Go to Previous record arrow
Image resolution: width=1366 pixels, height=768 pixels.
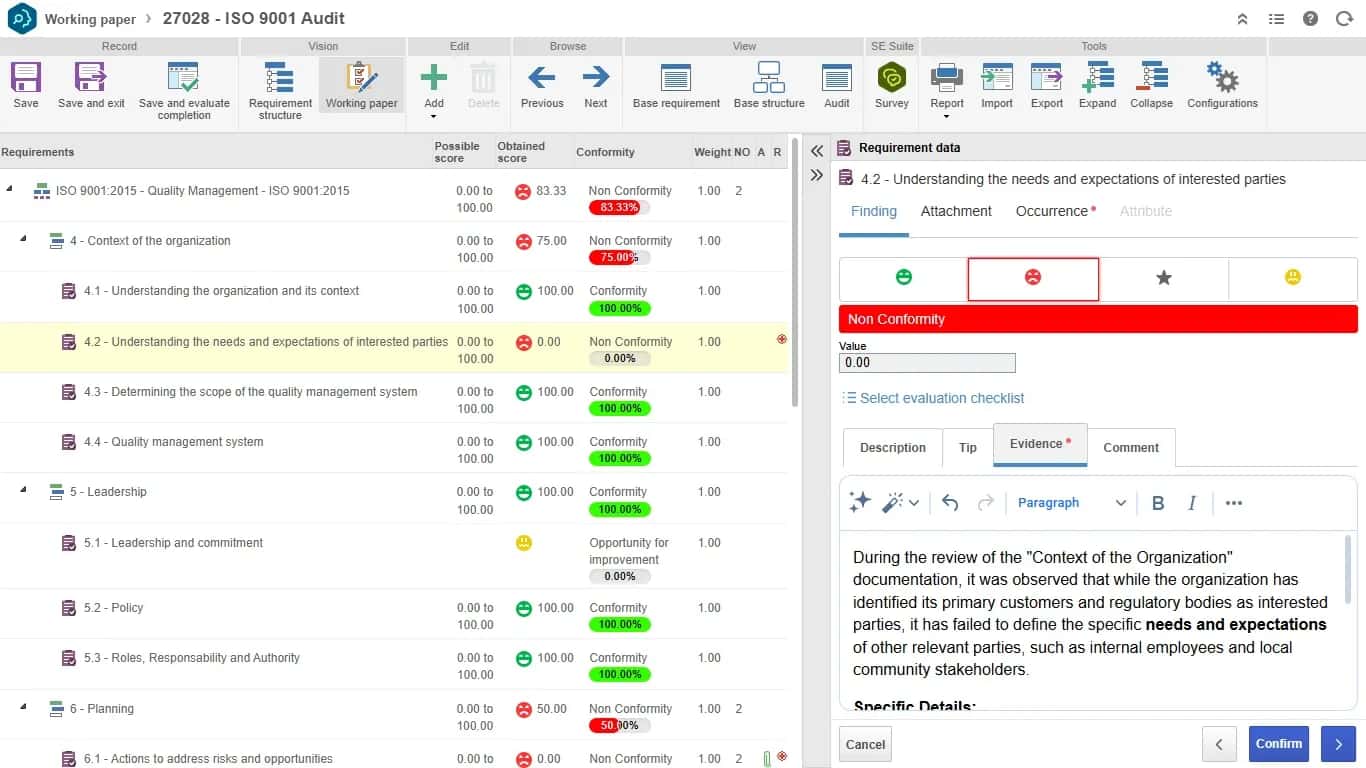point(542,77)
